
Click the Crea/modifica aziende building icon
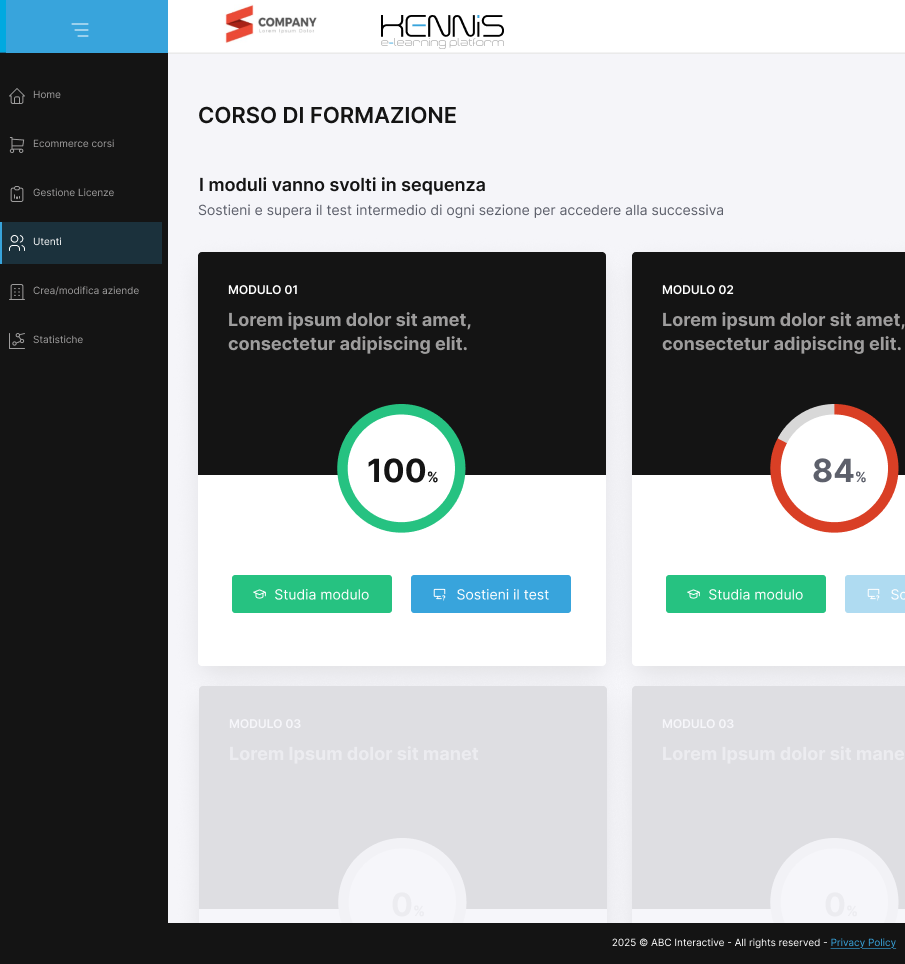pos(17,292)
